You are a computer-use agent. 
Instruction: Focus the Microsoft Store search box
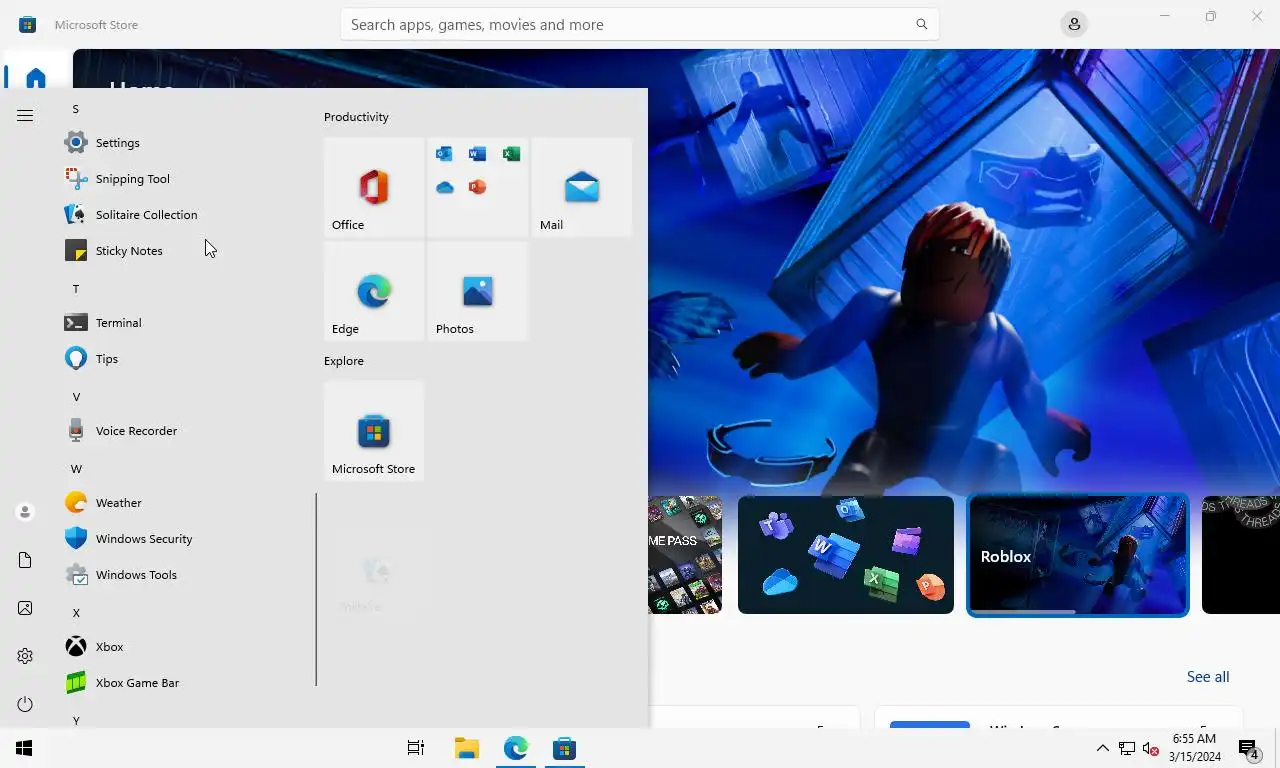pyautogui.click(x=639, y=24)
